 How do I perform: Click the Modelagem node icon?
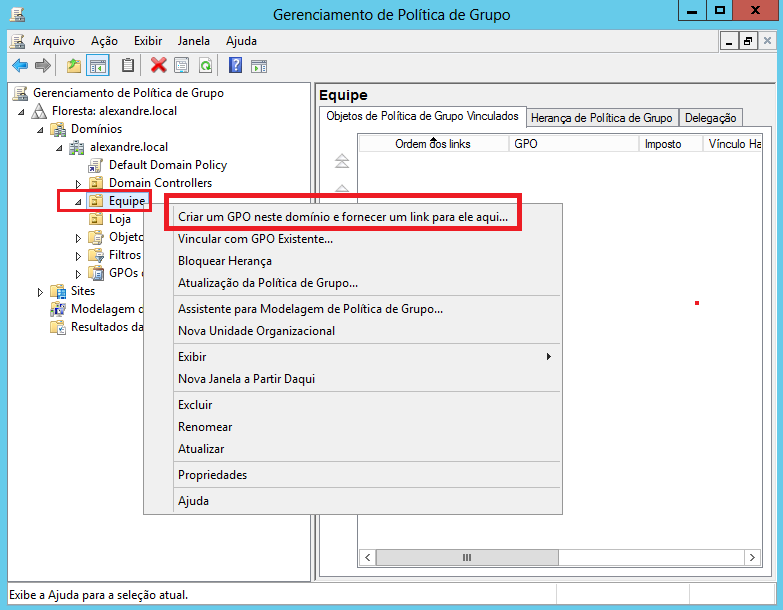[x=58, y=309]
